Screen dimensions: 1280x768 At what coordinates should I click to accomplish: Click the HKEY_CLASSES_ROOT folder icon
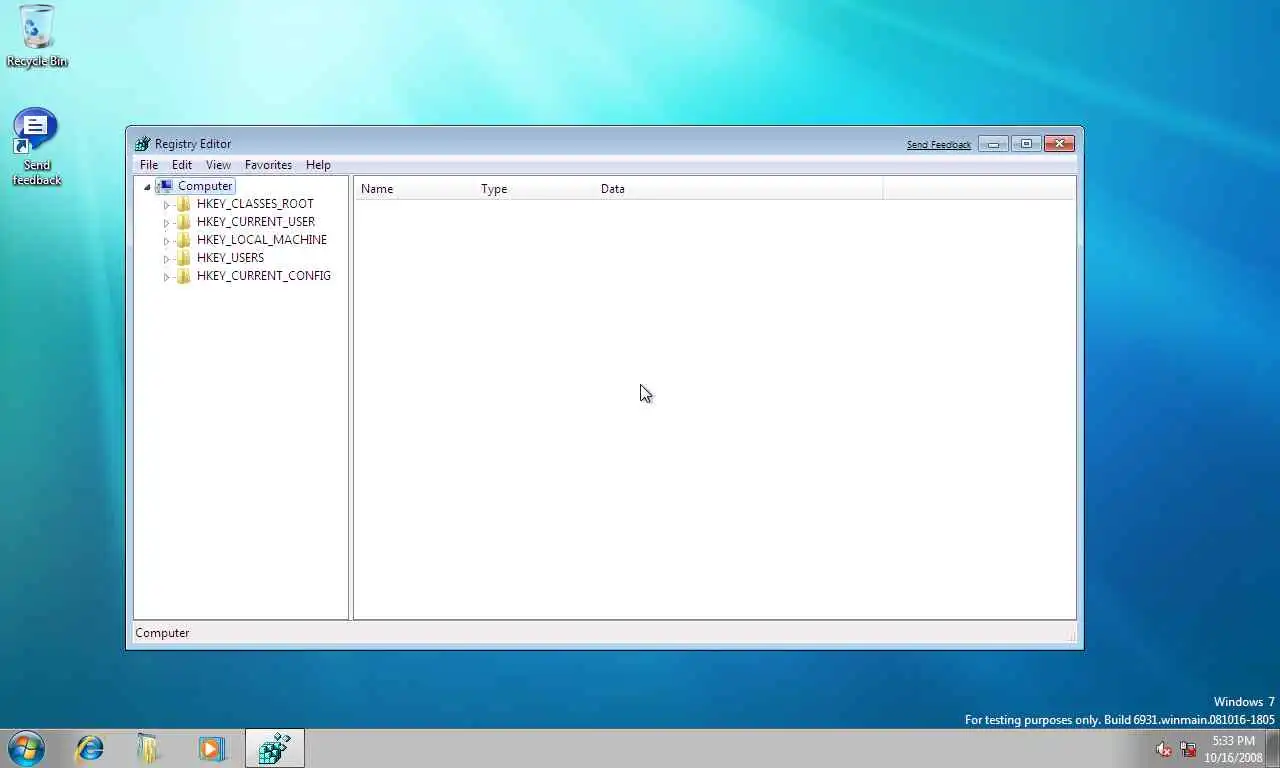coord(183,204)
